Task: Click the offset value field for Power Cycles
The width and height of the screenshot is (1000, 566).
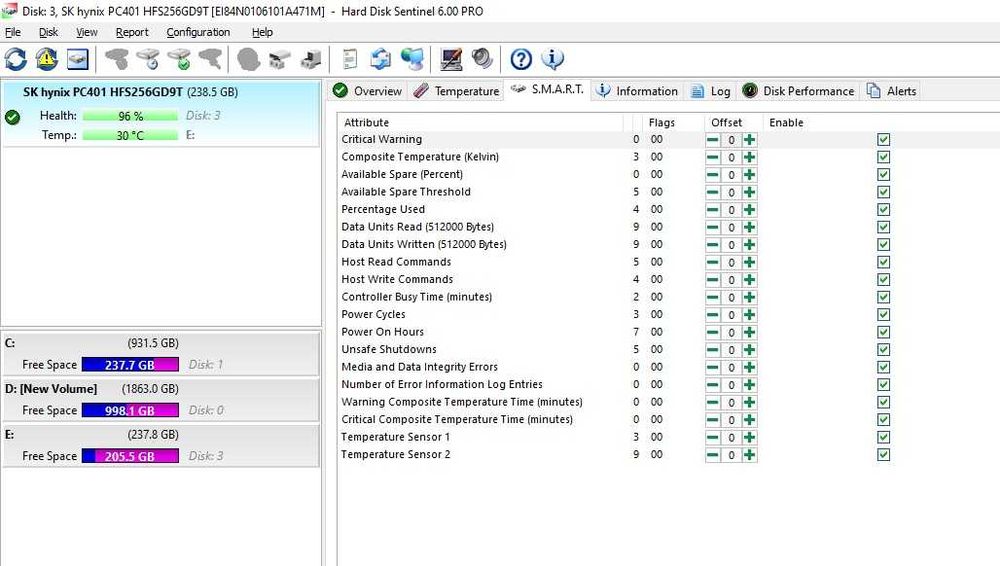Action: pyautogui.click(x=732, y=315)
